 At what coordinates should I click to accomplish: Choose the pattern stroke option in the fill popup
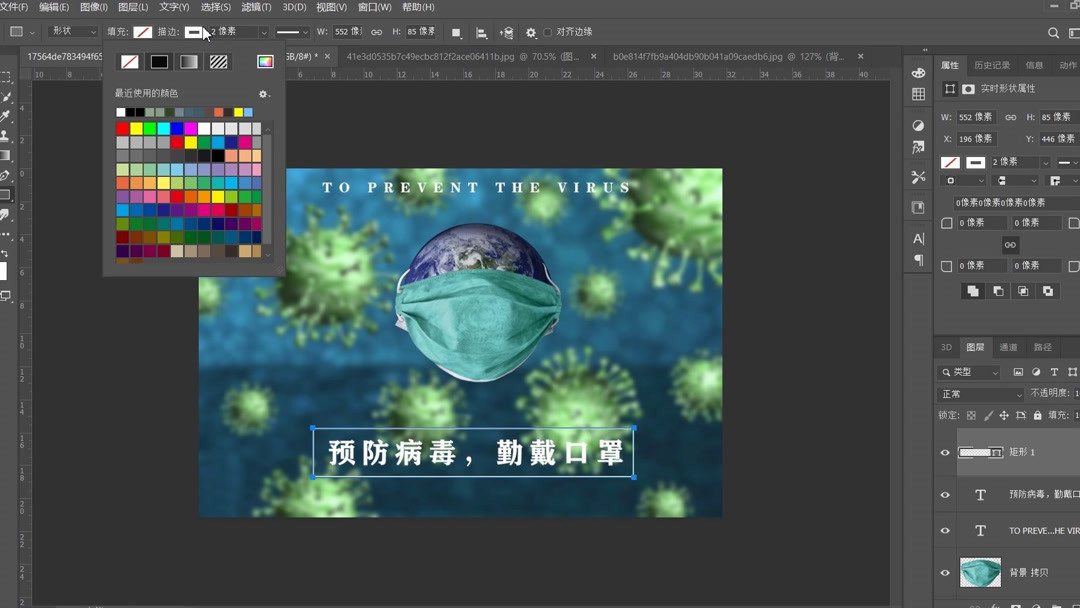(219, 62)
